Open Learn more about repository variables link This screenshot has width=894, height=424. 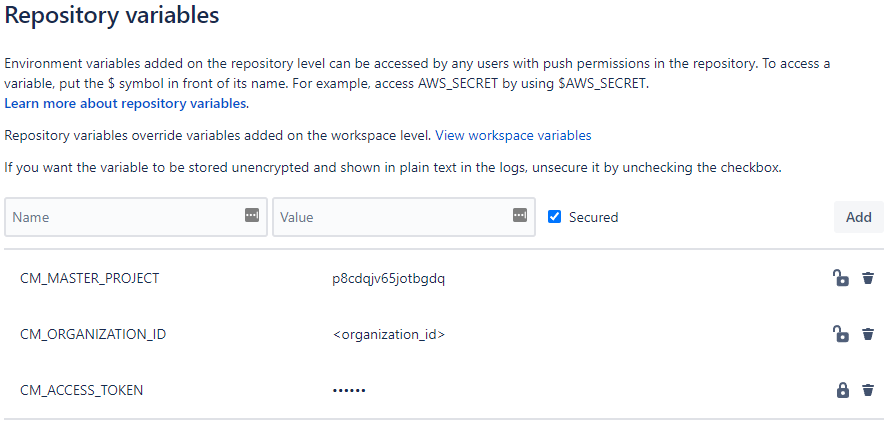tap(126, 103)
